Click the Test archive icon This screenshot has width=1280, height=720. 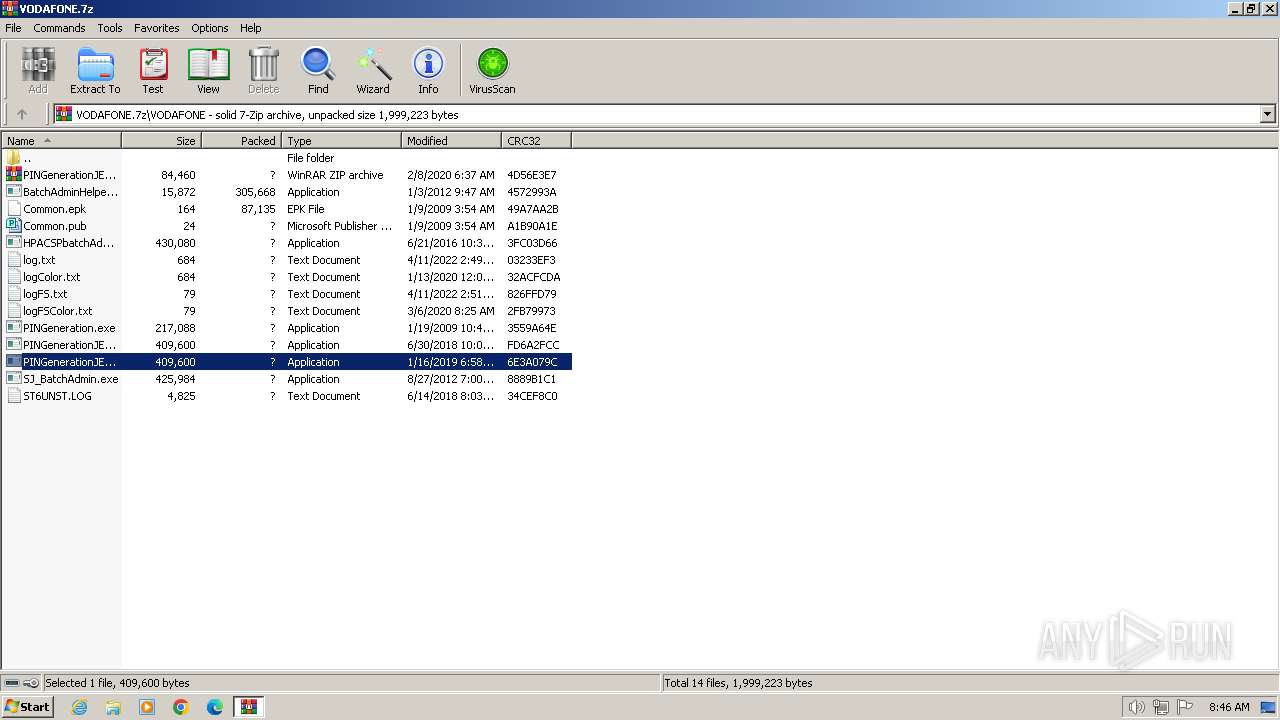point(153,71)
